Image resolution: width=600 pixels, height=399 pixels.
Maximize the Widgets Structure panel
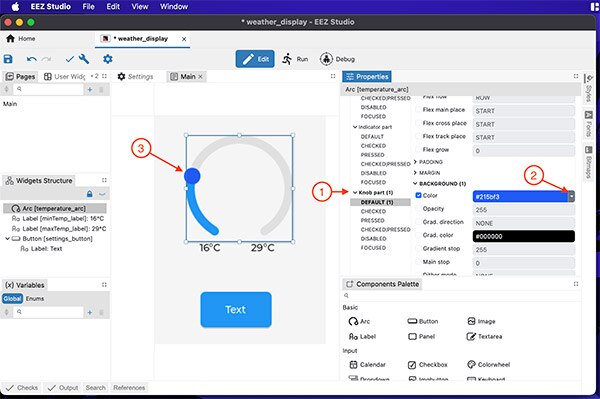(104, 180)
